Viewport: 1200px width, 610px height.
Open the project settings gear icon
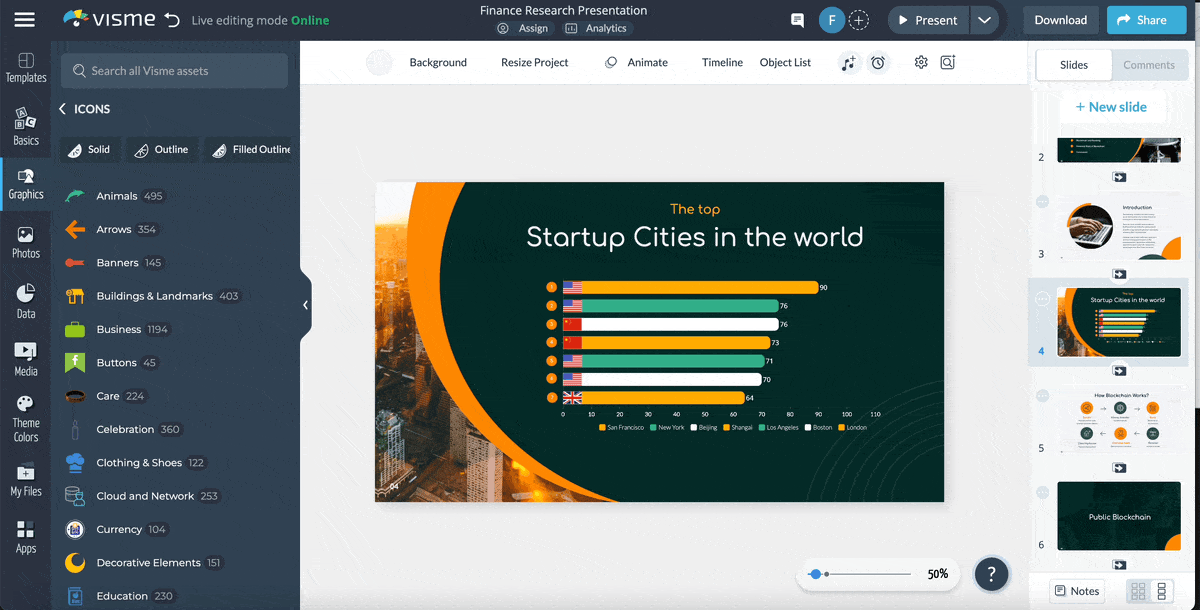921,63
